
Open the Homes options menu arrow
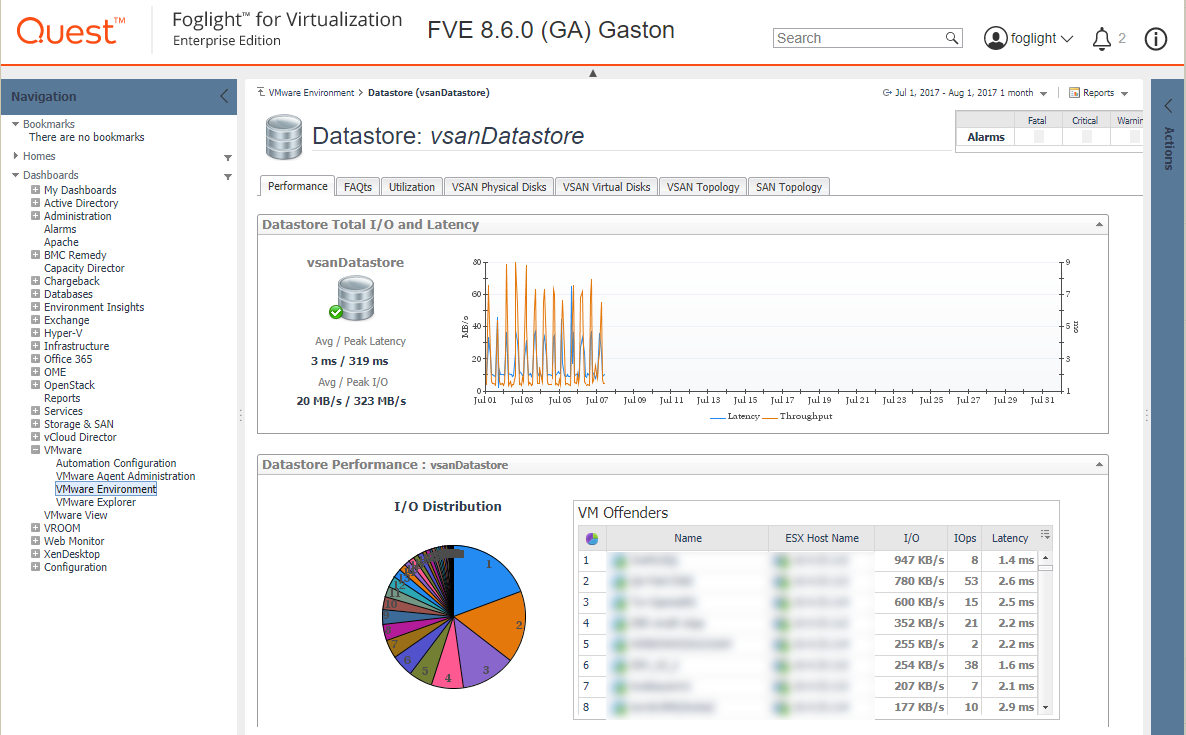point(228,158)
